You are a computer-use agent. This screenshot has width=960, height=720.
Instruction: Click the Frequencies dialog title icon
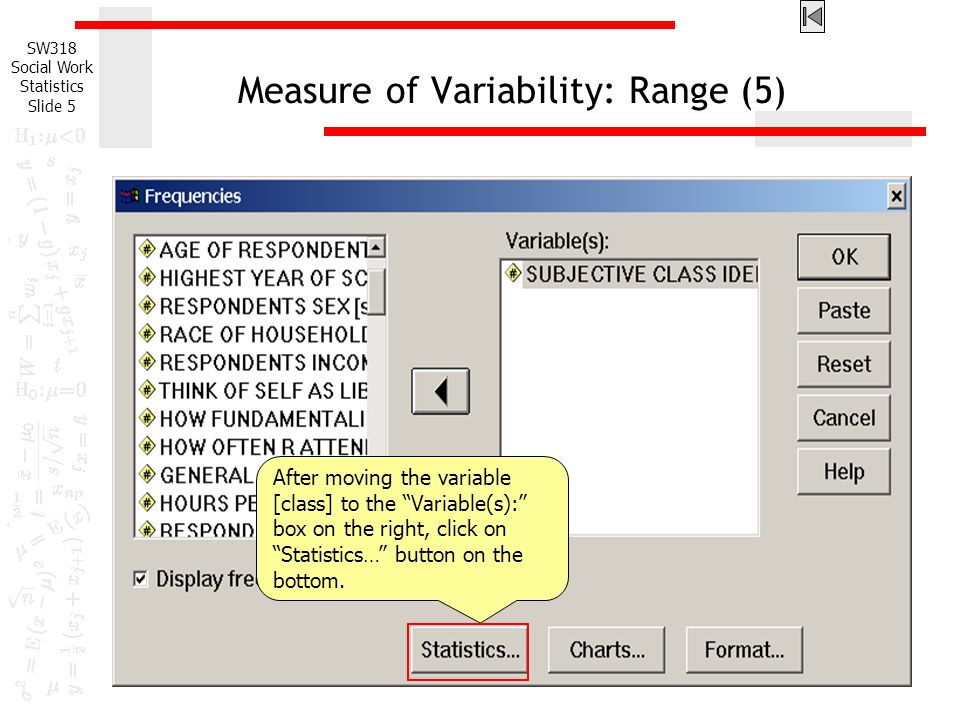130,196
